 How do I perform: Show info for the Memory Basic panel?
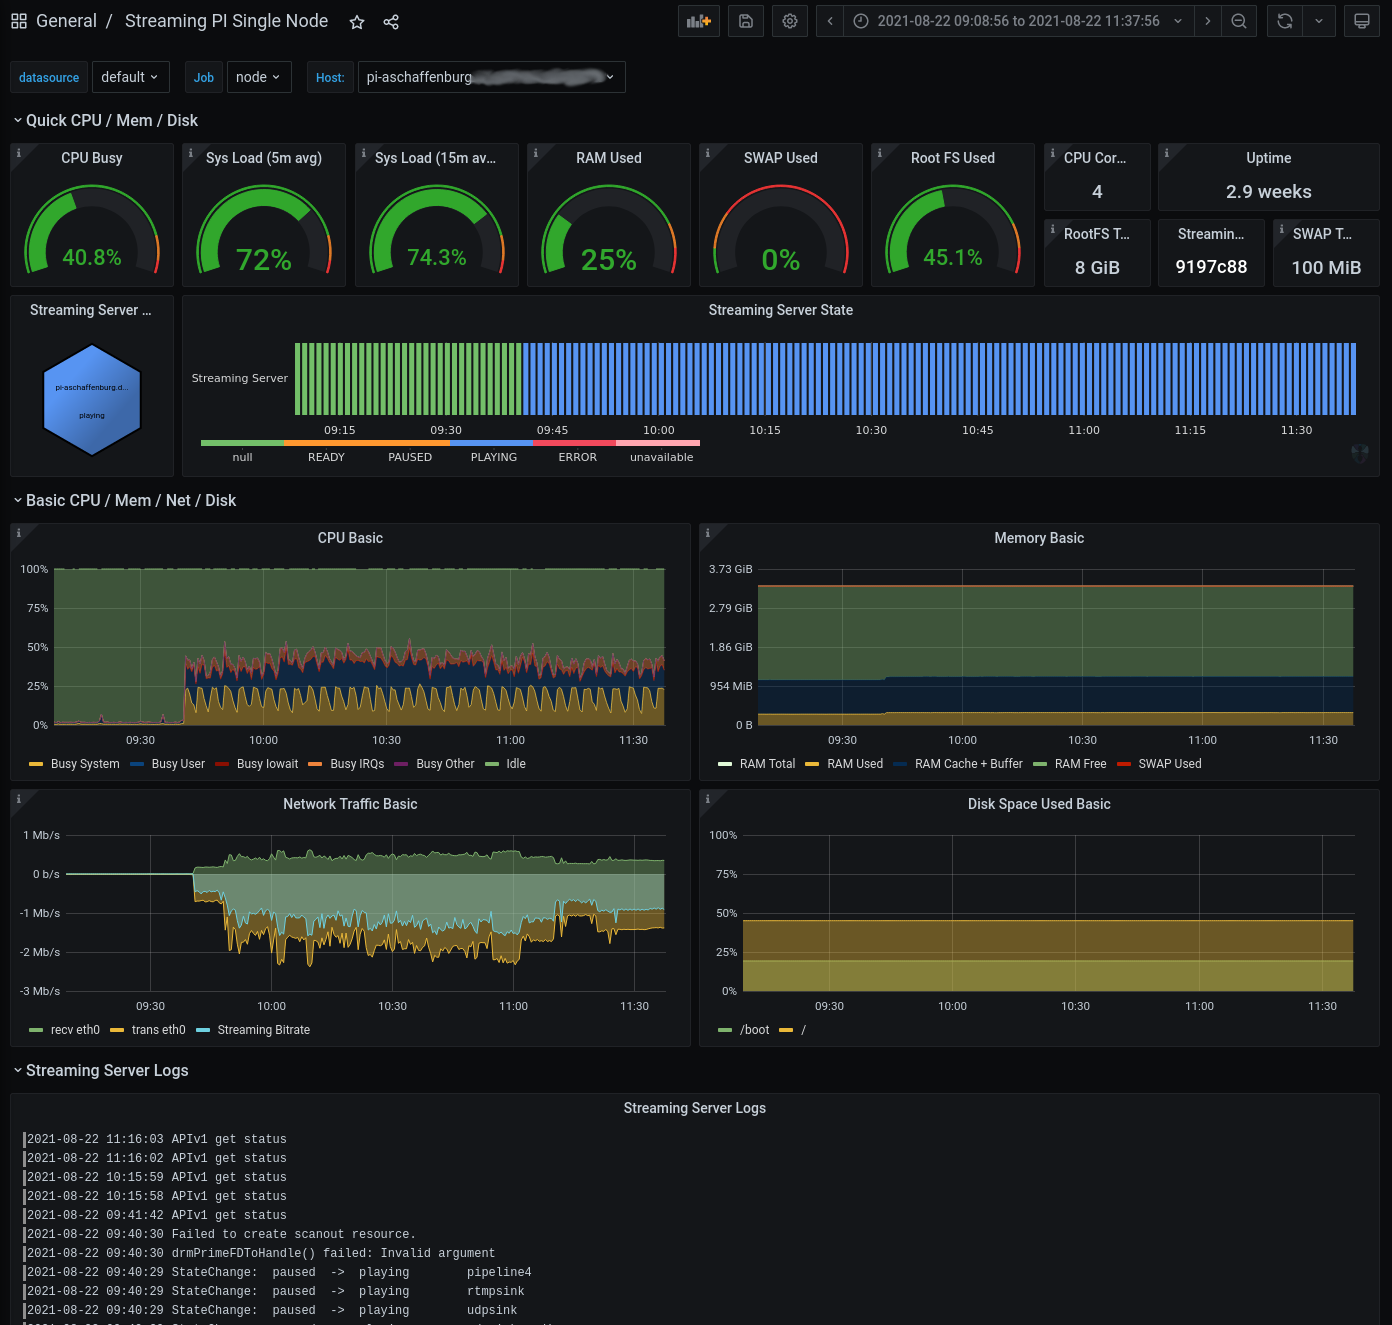pyautogui.click(x=707, y=532)
